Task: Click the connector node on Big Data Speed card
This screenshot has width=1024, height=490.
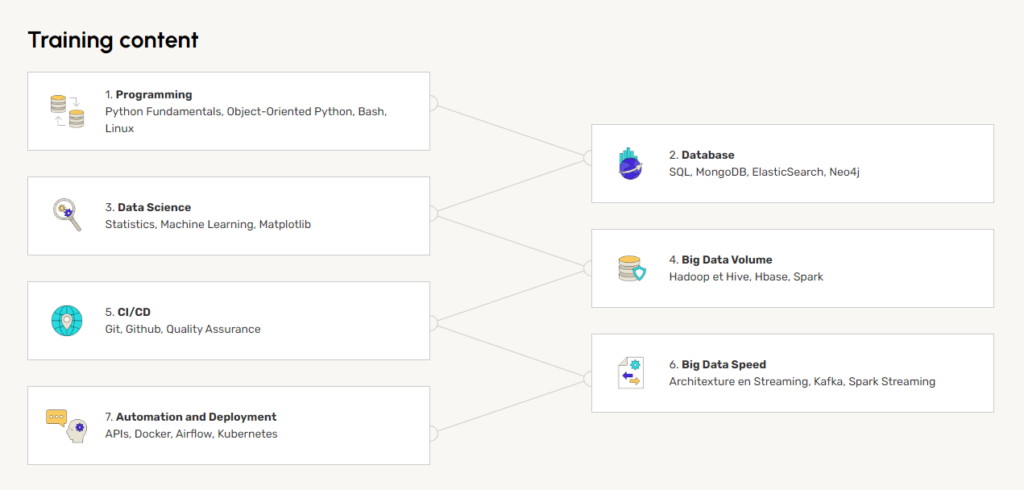Action: click(x=589, y=373)
